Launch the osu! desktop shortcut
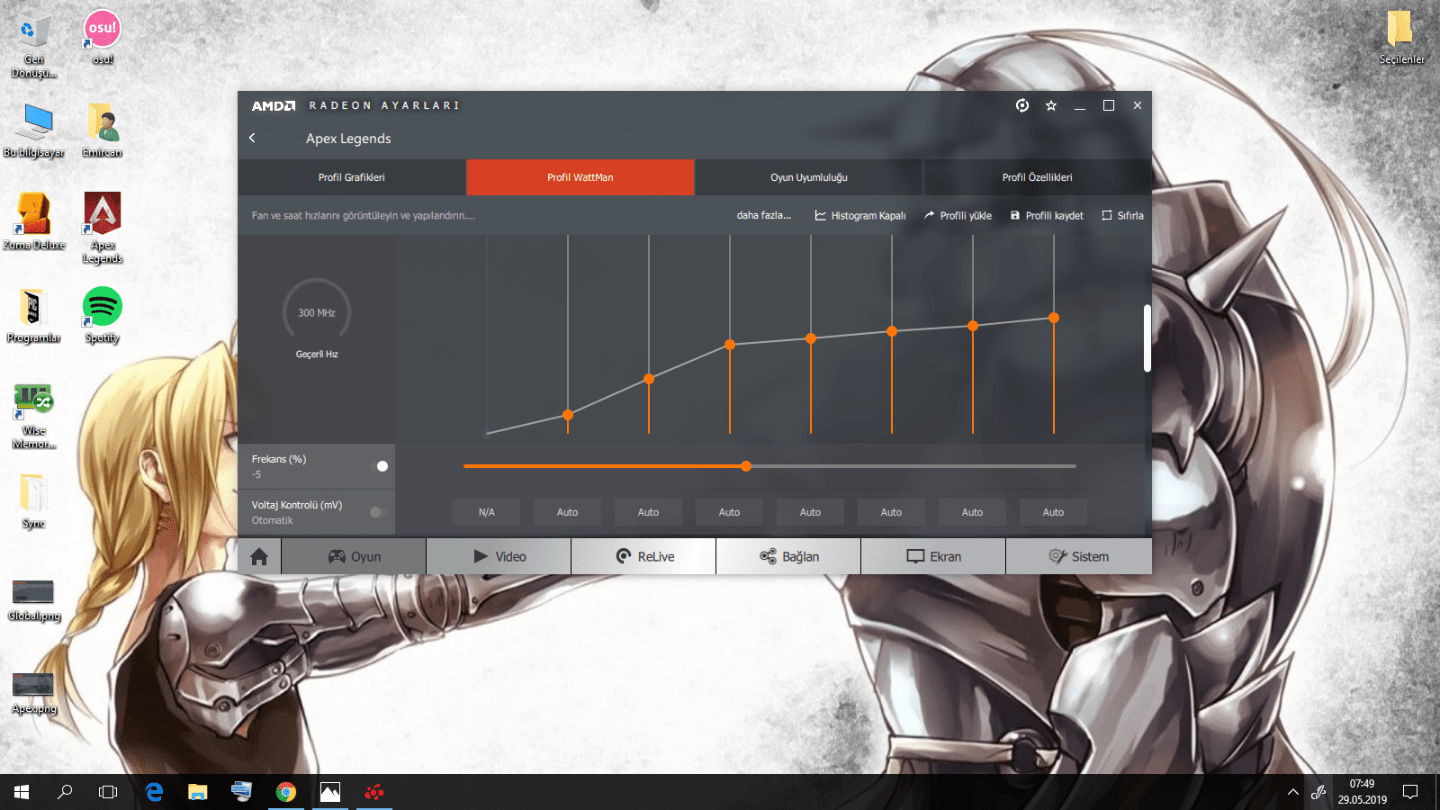The height and width of the screenshot is (810, 1440). click(102, 38)
